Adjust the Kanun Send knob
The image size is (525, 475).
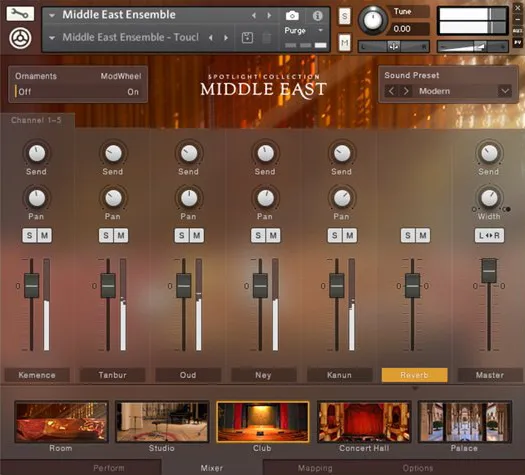(x=342, y=153)
